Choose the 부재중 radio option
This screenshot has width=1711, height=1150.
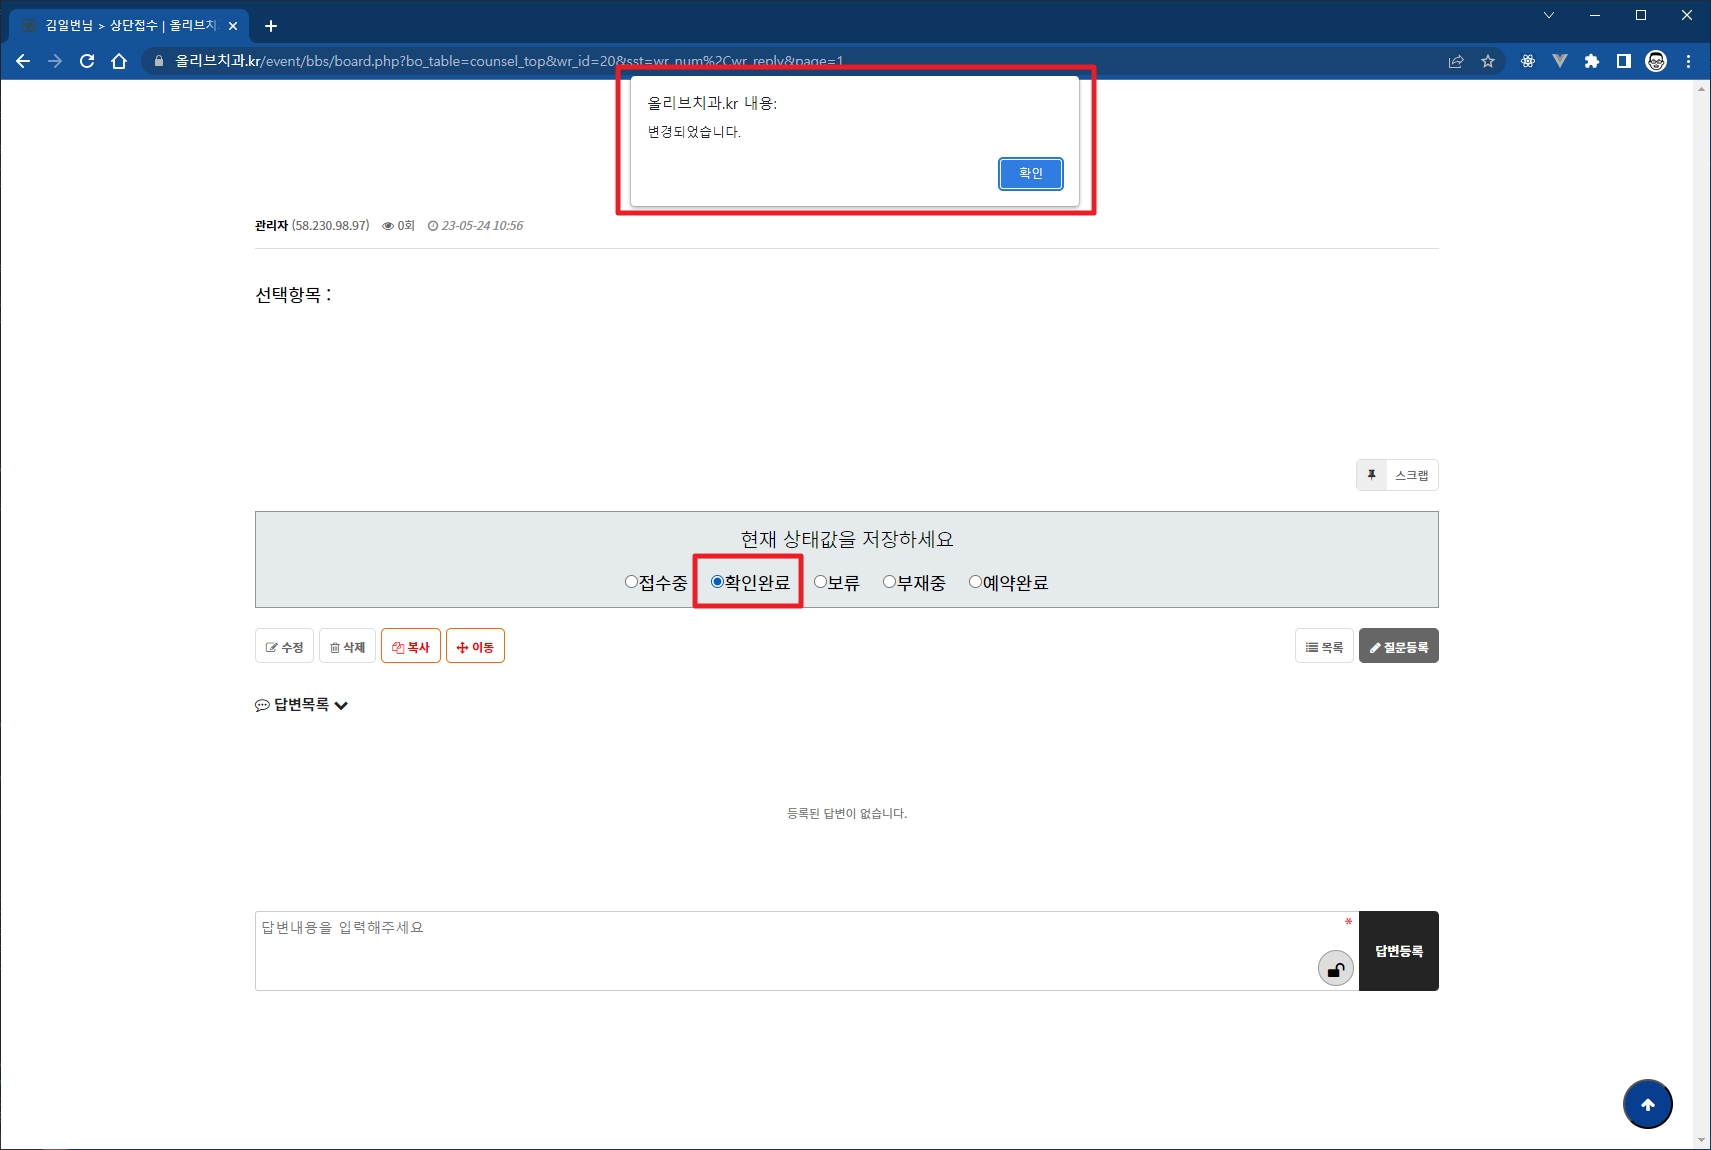point(889,582)
